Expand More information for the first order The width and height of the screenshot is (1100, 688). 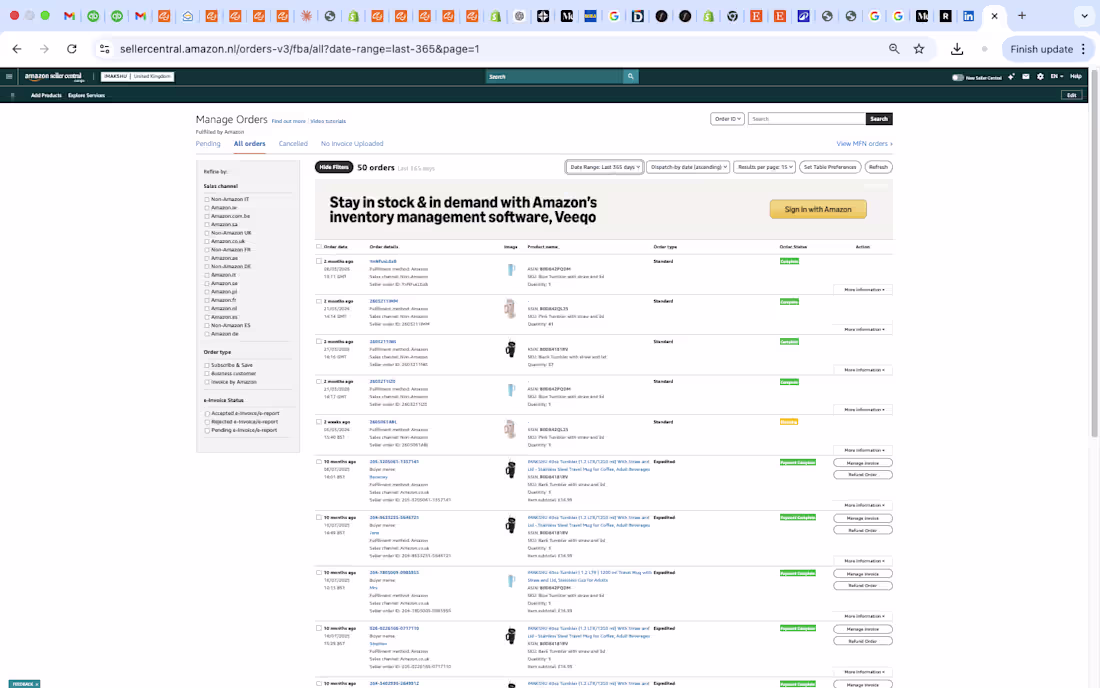point(864,290)
